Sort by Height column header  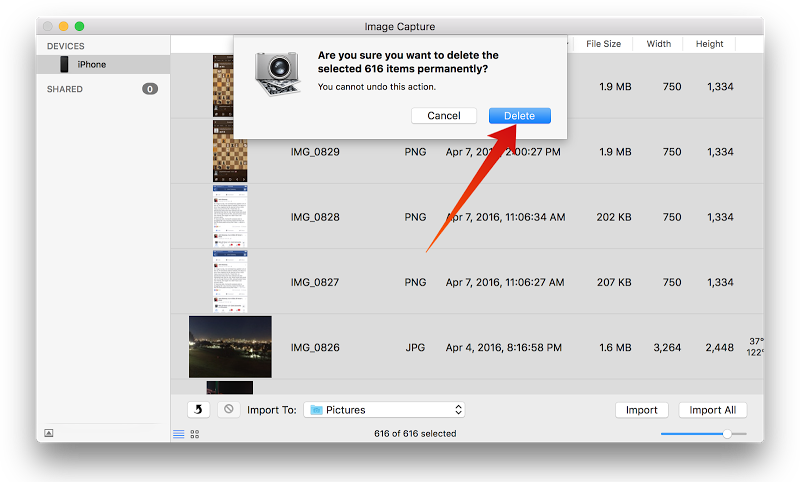point(710,44)
